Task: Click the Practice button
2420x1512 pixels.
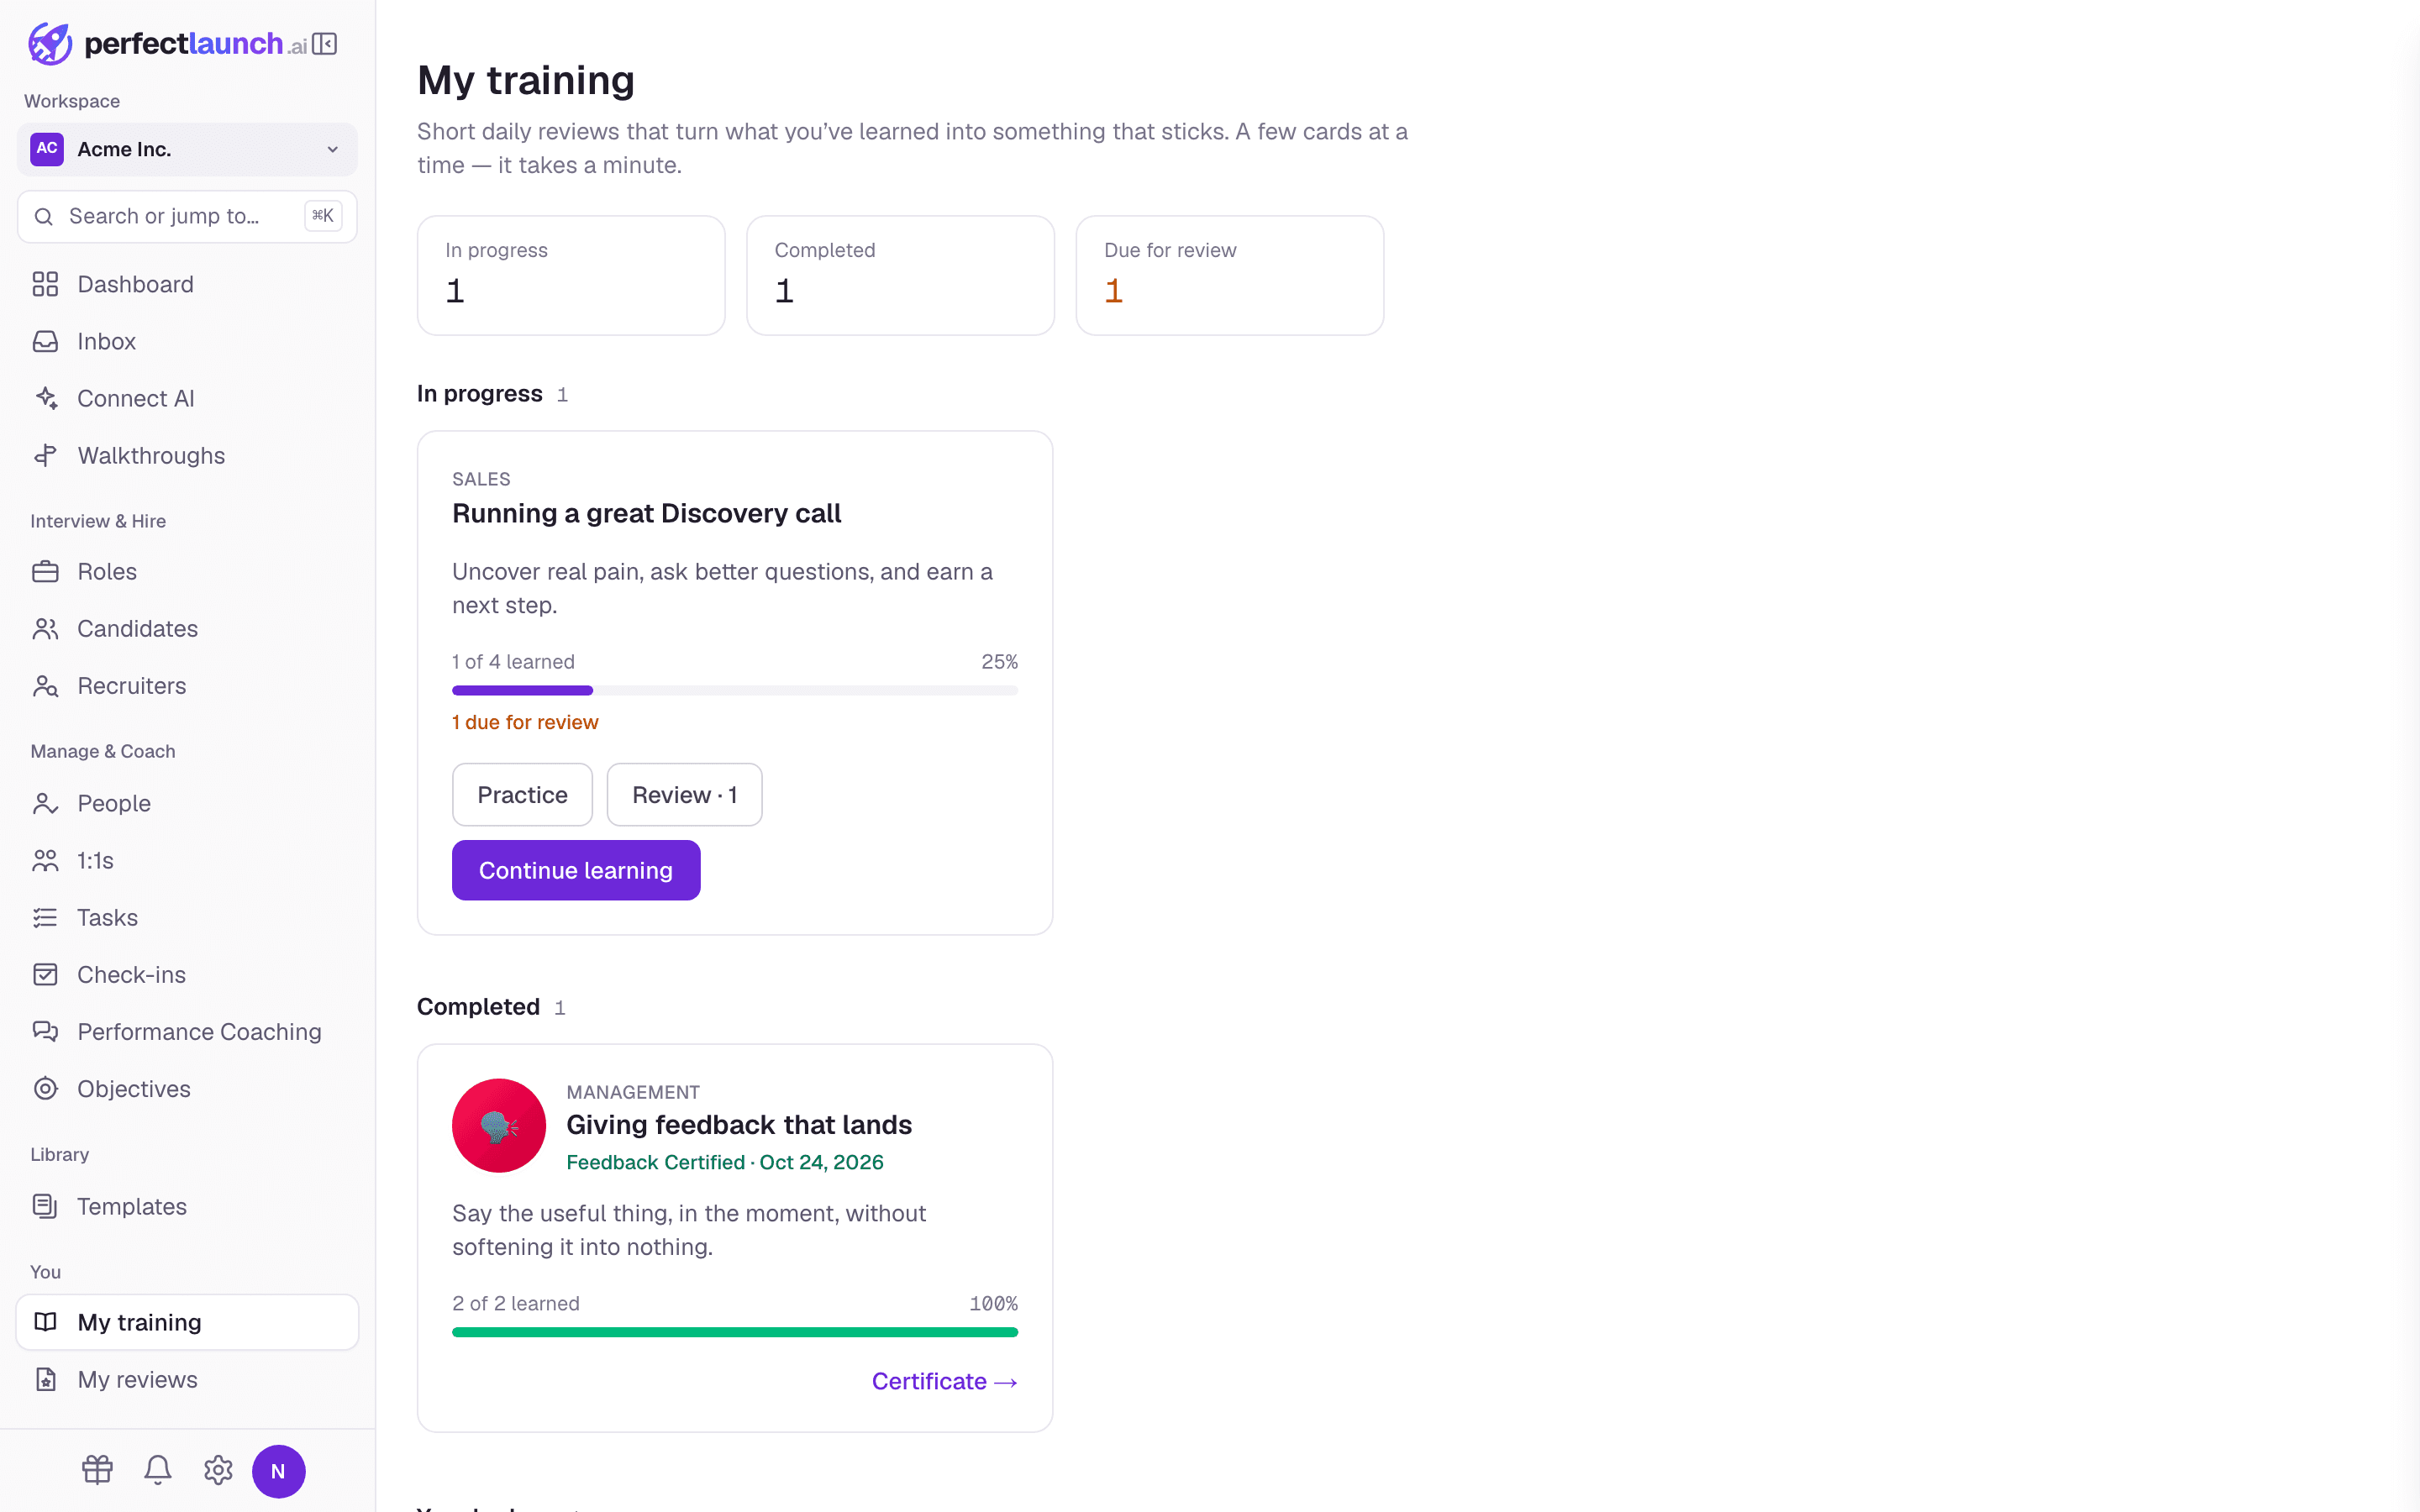Action: 522,795
